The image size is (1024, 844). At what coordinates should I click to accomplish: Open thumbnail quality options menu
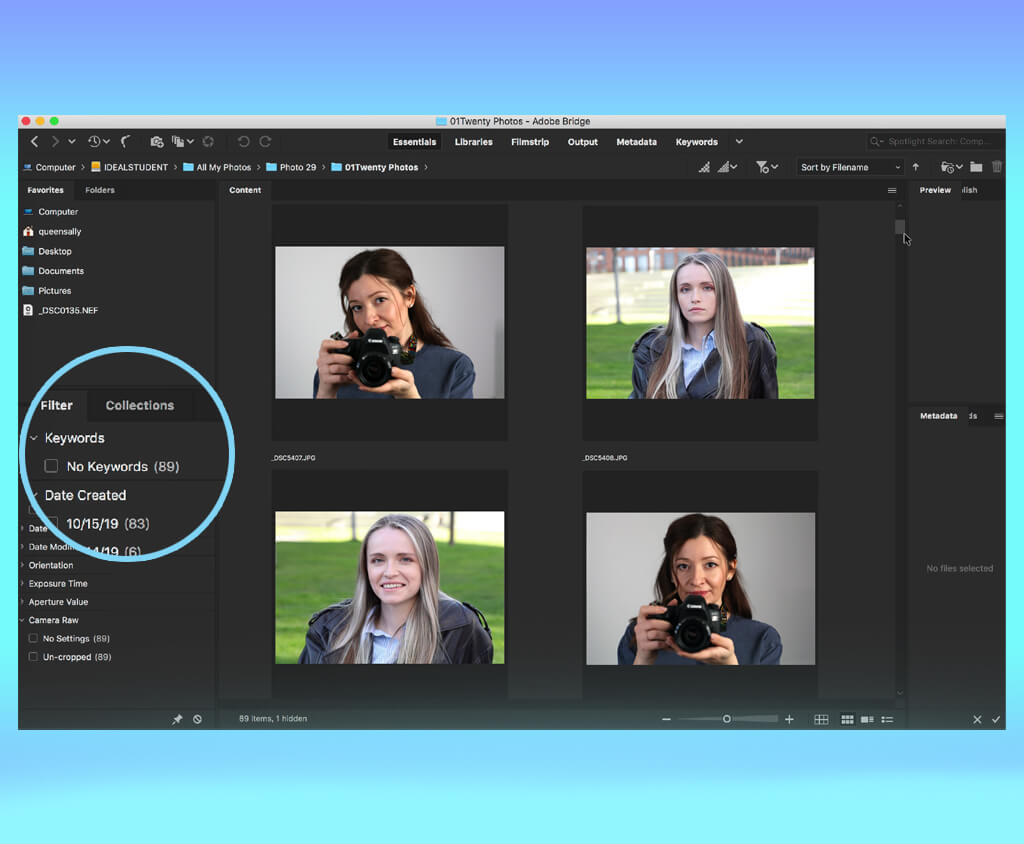(x=728, y=167)
